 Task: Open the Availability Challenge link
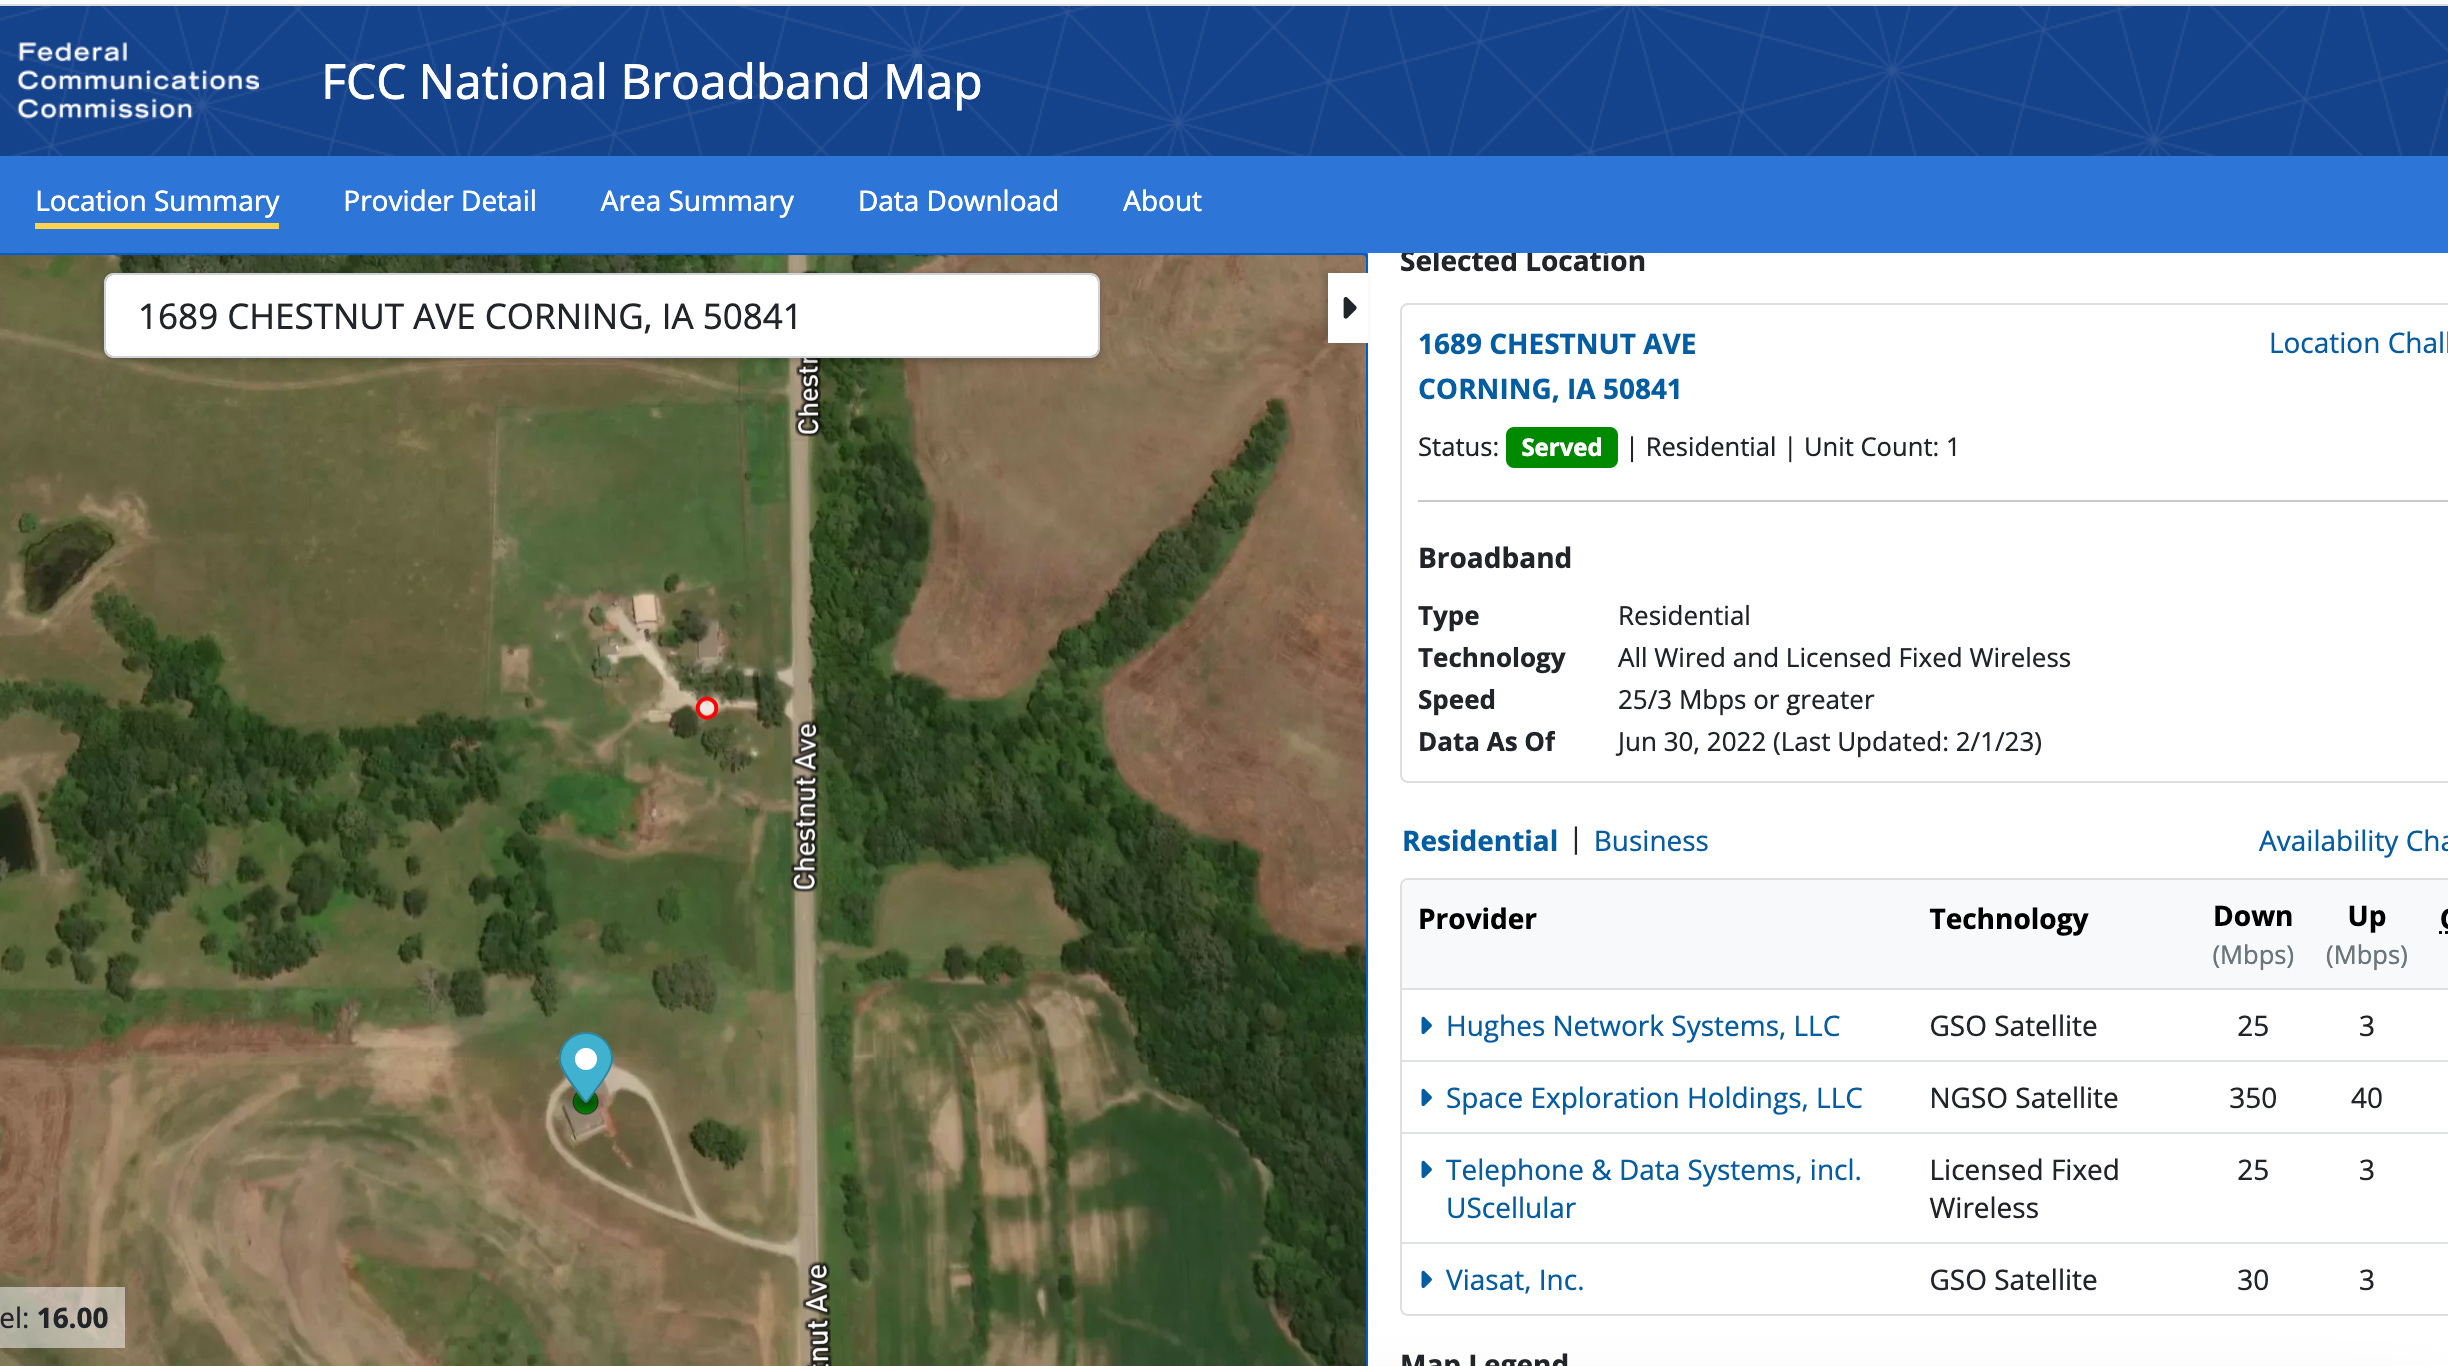click(x=2350, y=841)
